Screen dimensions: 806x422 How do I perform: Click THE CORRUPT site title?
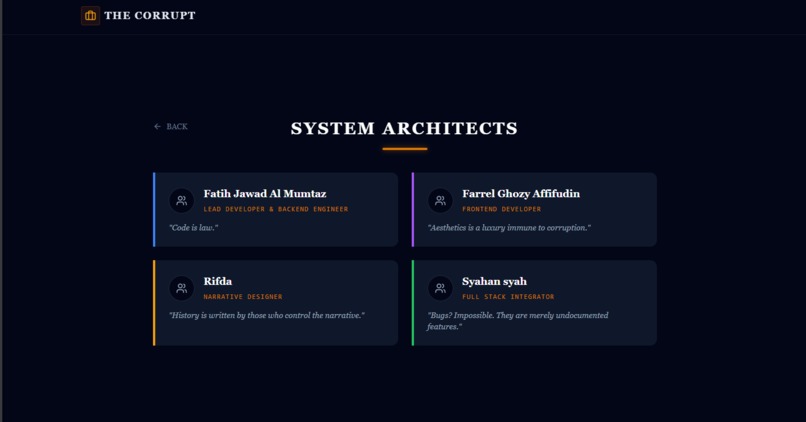pyautogui.click(x=150, y=15)
